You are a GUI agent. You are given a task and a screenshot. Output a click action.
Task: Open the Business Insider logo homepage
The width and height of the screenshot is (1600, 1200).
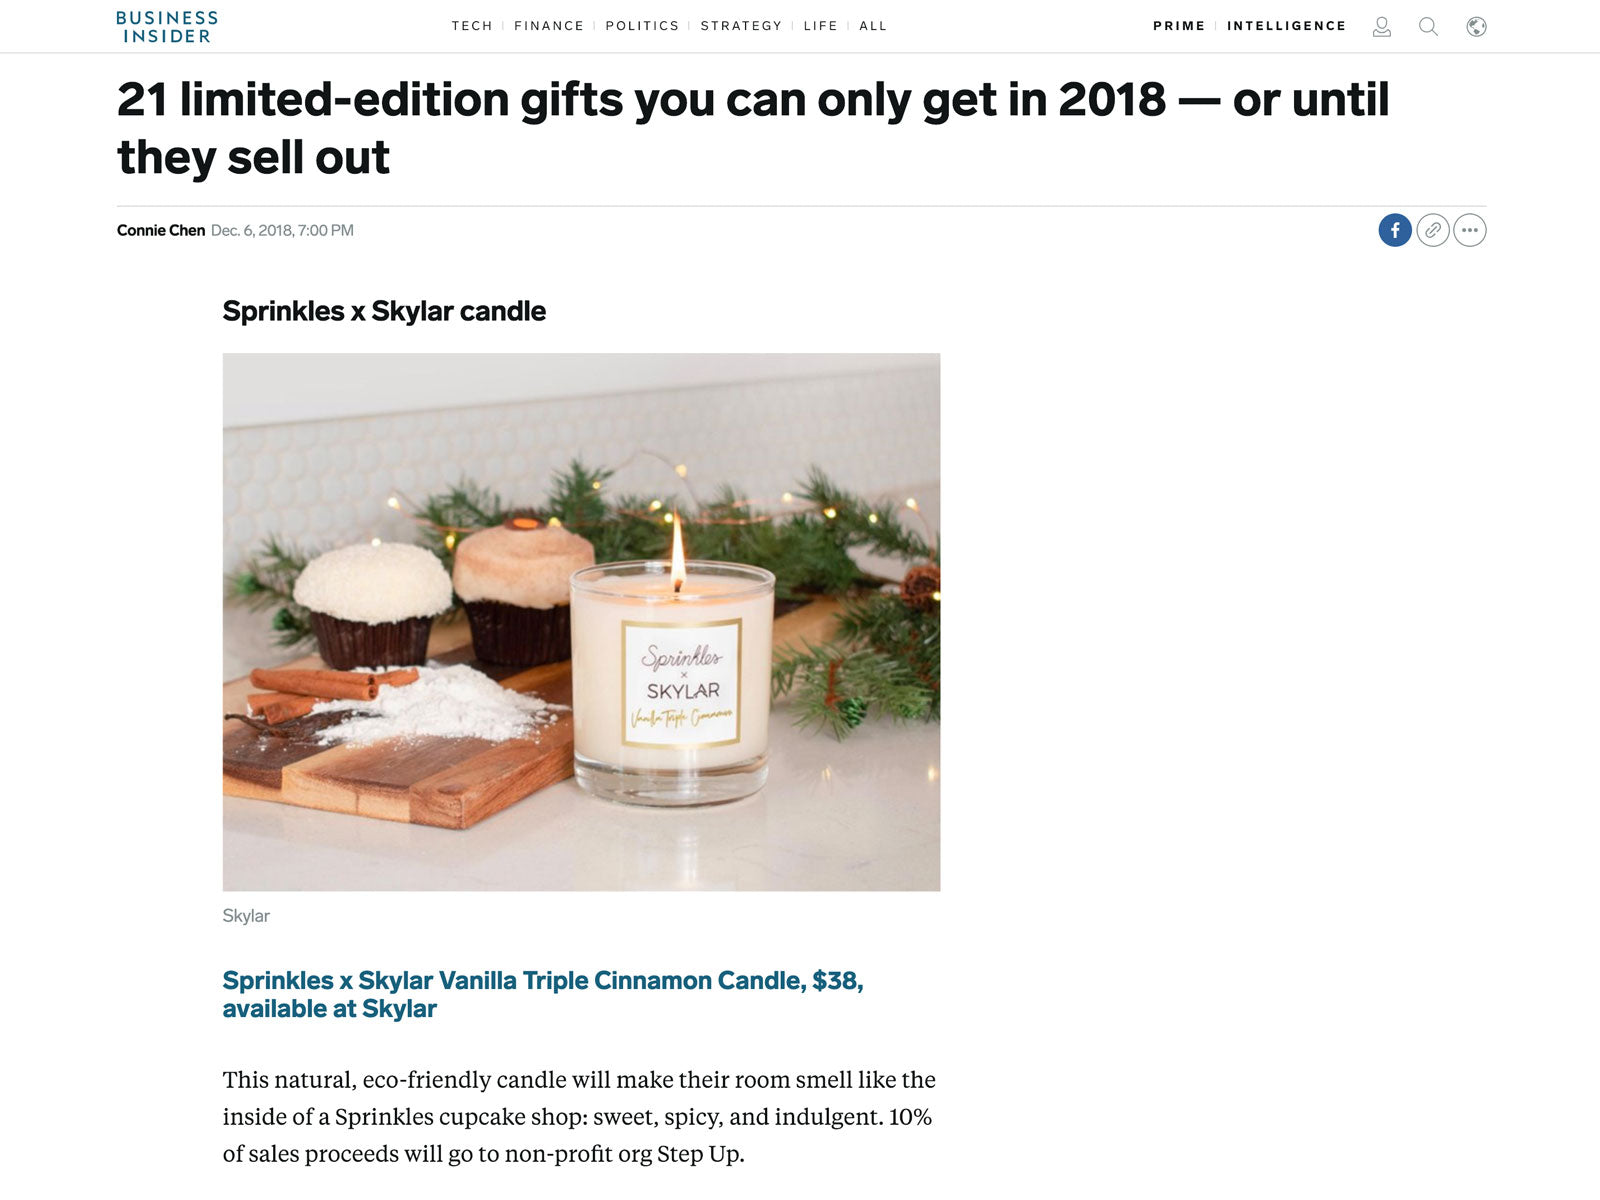[166, 27]
